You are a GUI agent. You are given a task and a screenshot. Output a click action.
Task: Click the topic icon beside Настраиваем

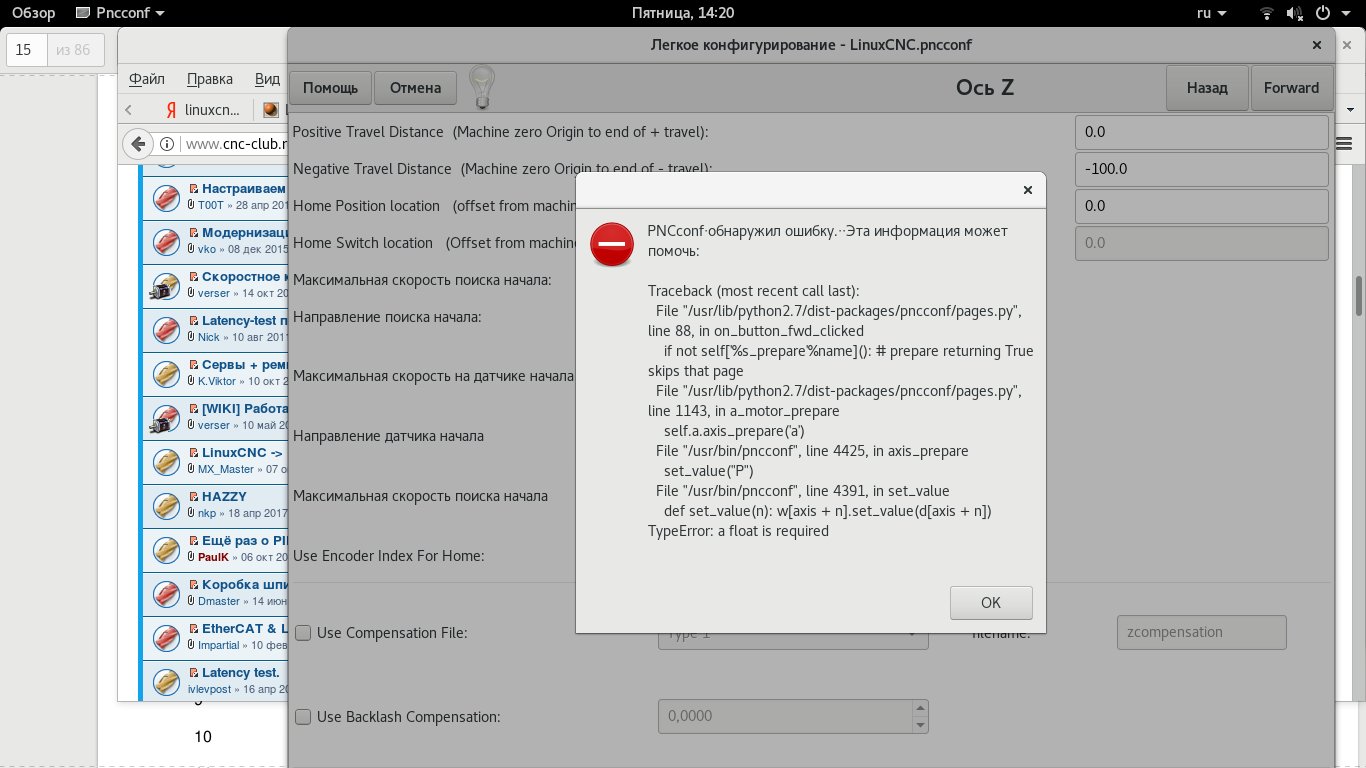pos(165,199)
